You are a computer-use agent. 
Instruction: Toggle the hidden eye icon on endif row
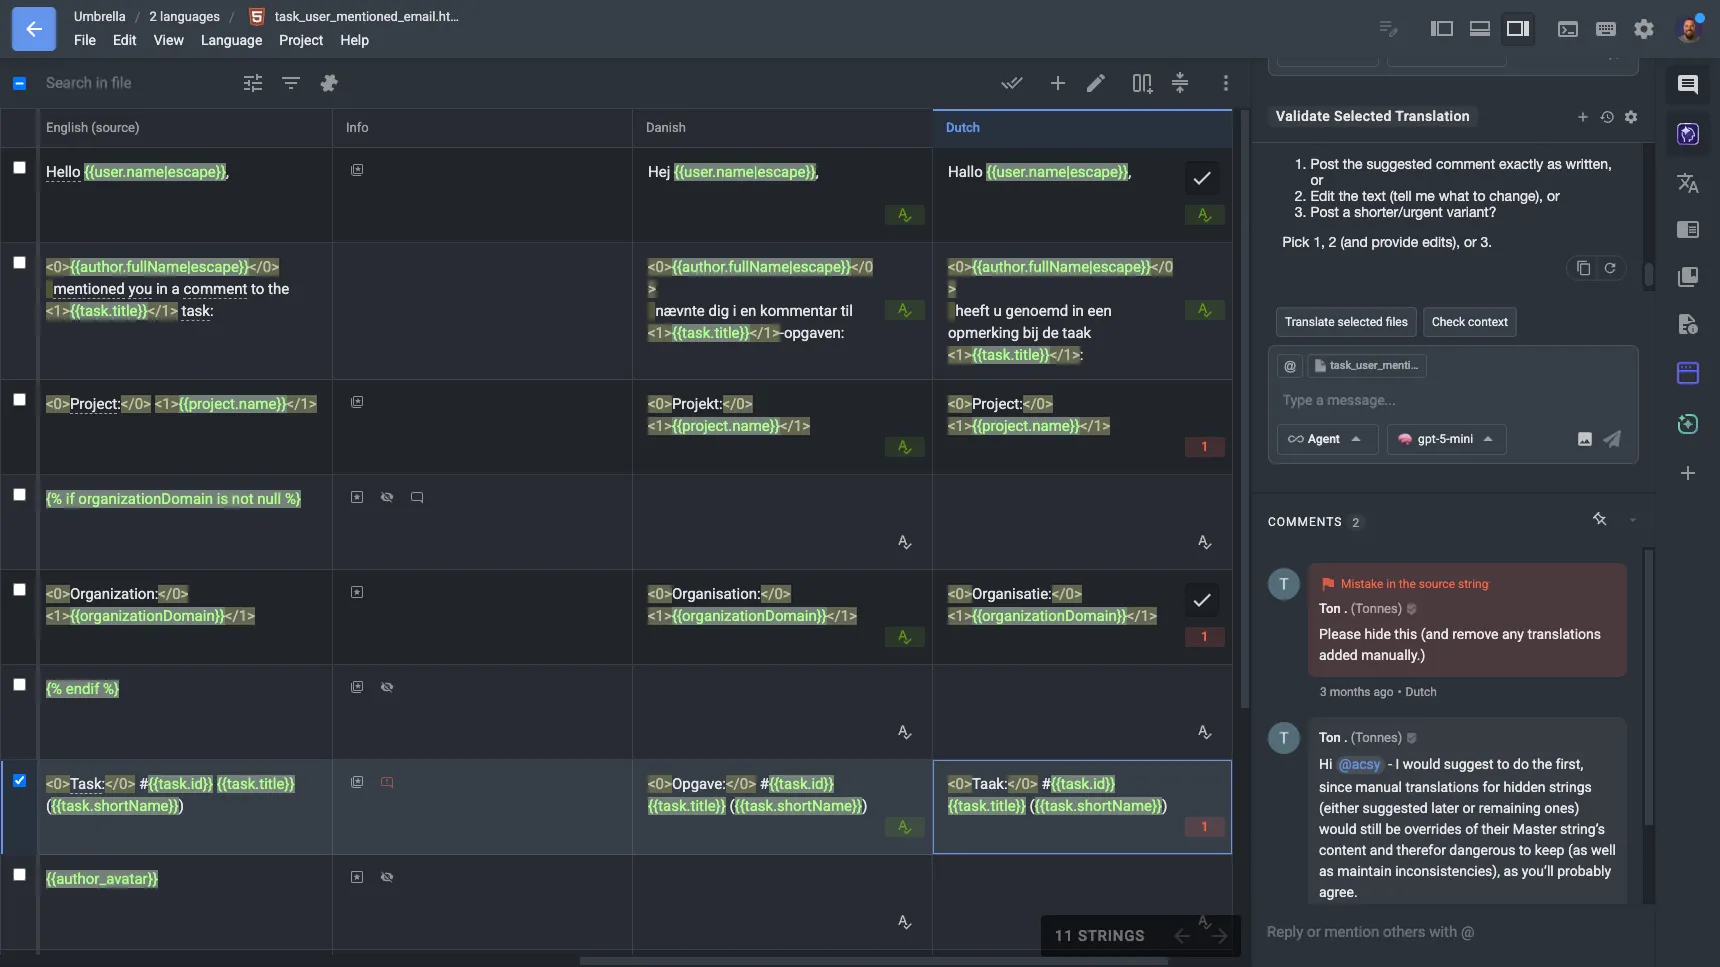[387, 687]
